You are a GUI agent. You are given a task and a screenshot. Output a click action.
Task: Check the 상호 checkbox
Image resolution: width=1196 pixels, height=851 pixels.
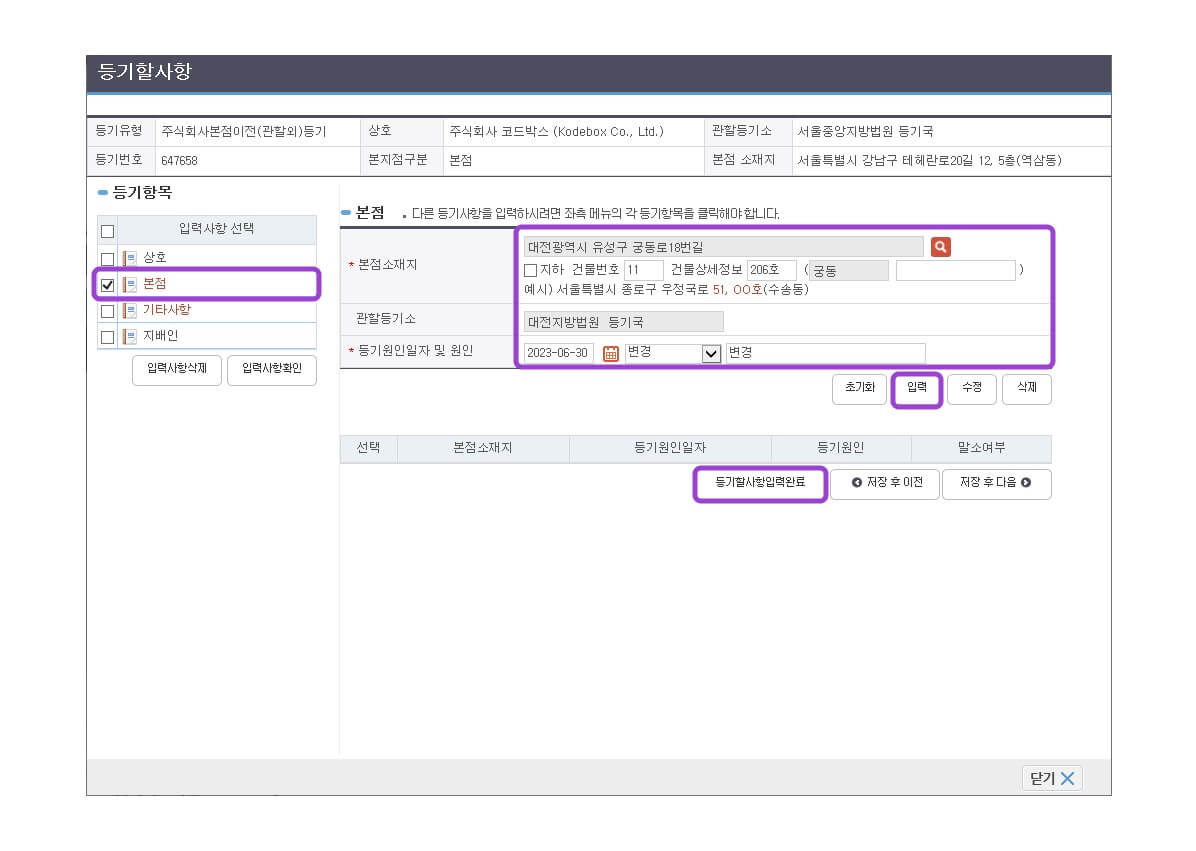[108, 259]
